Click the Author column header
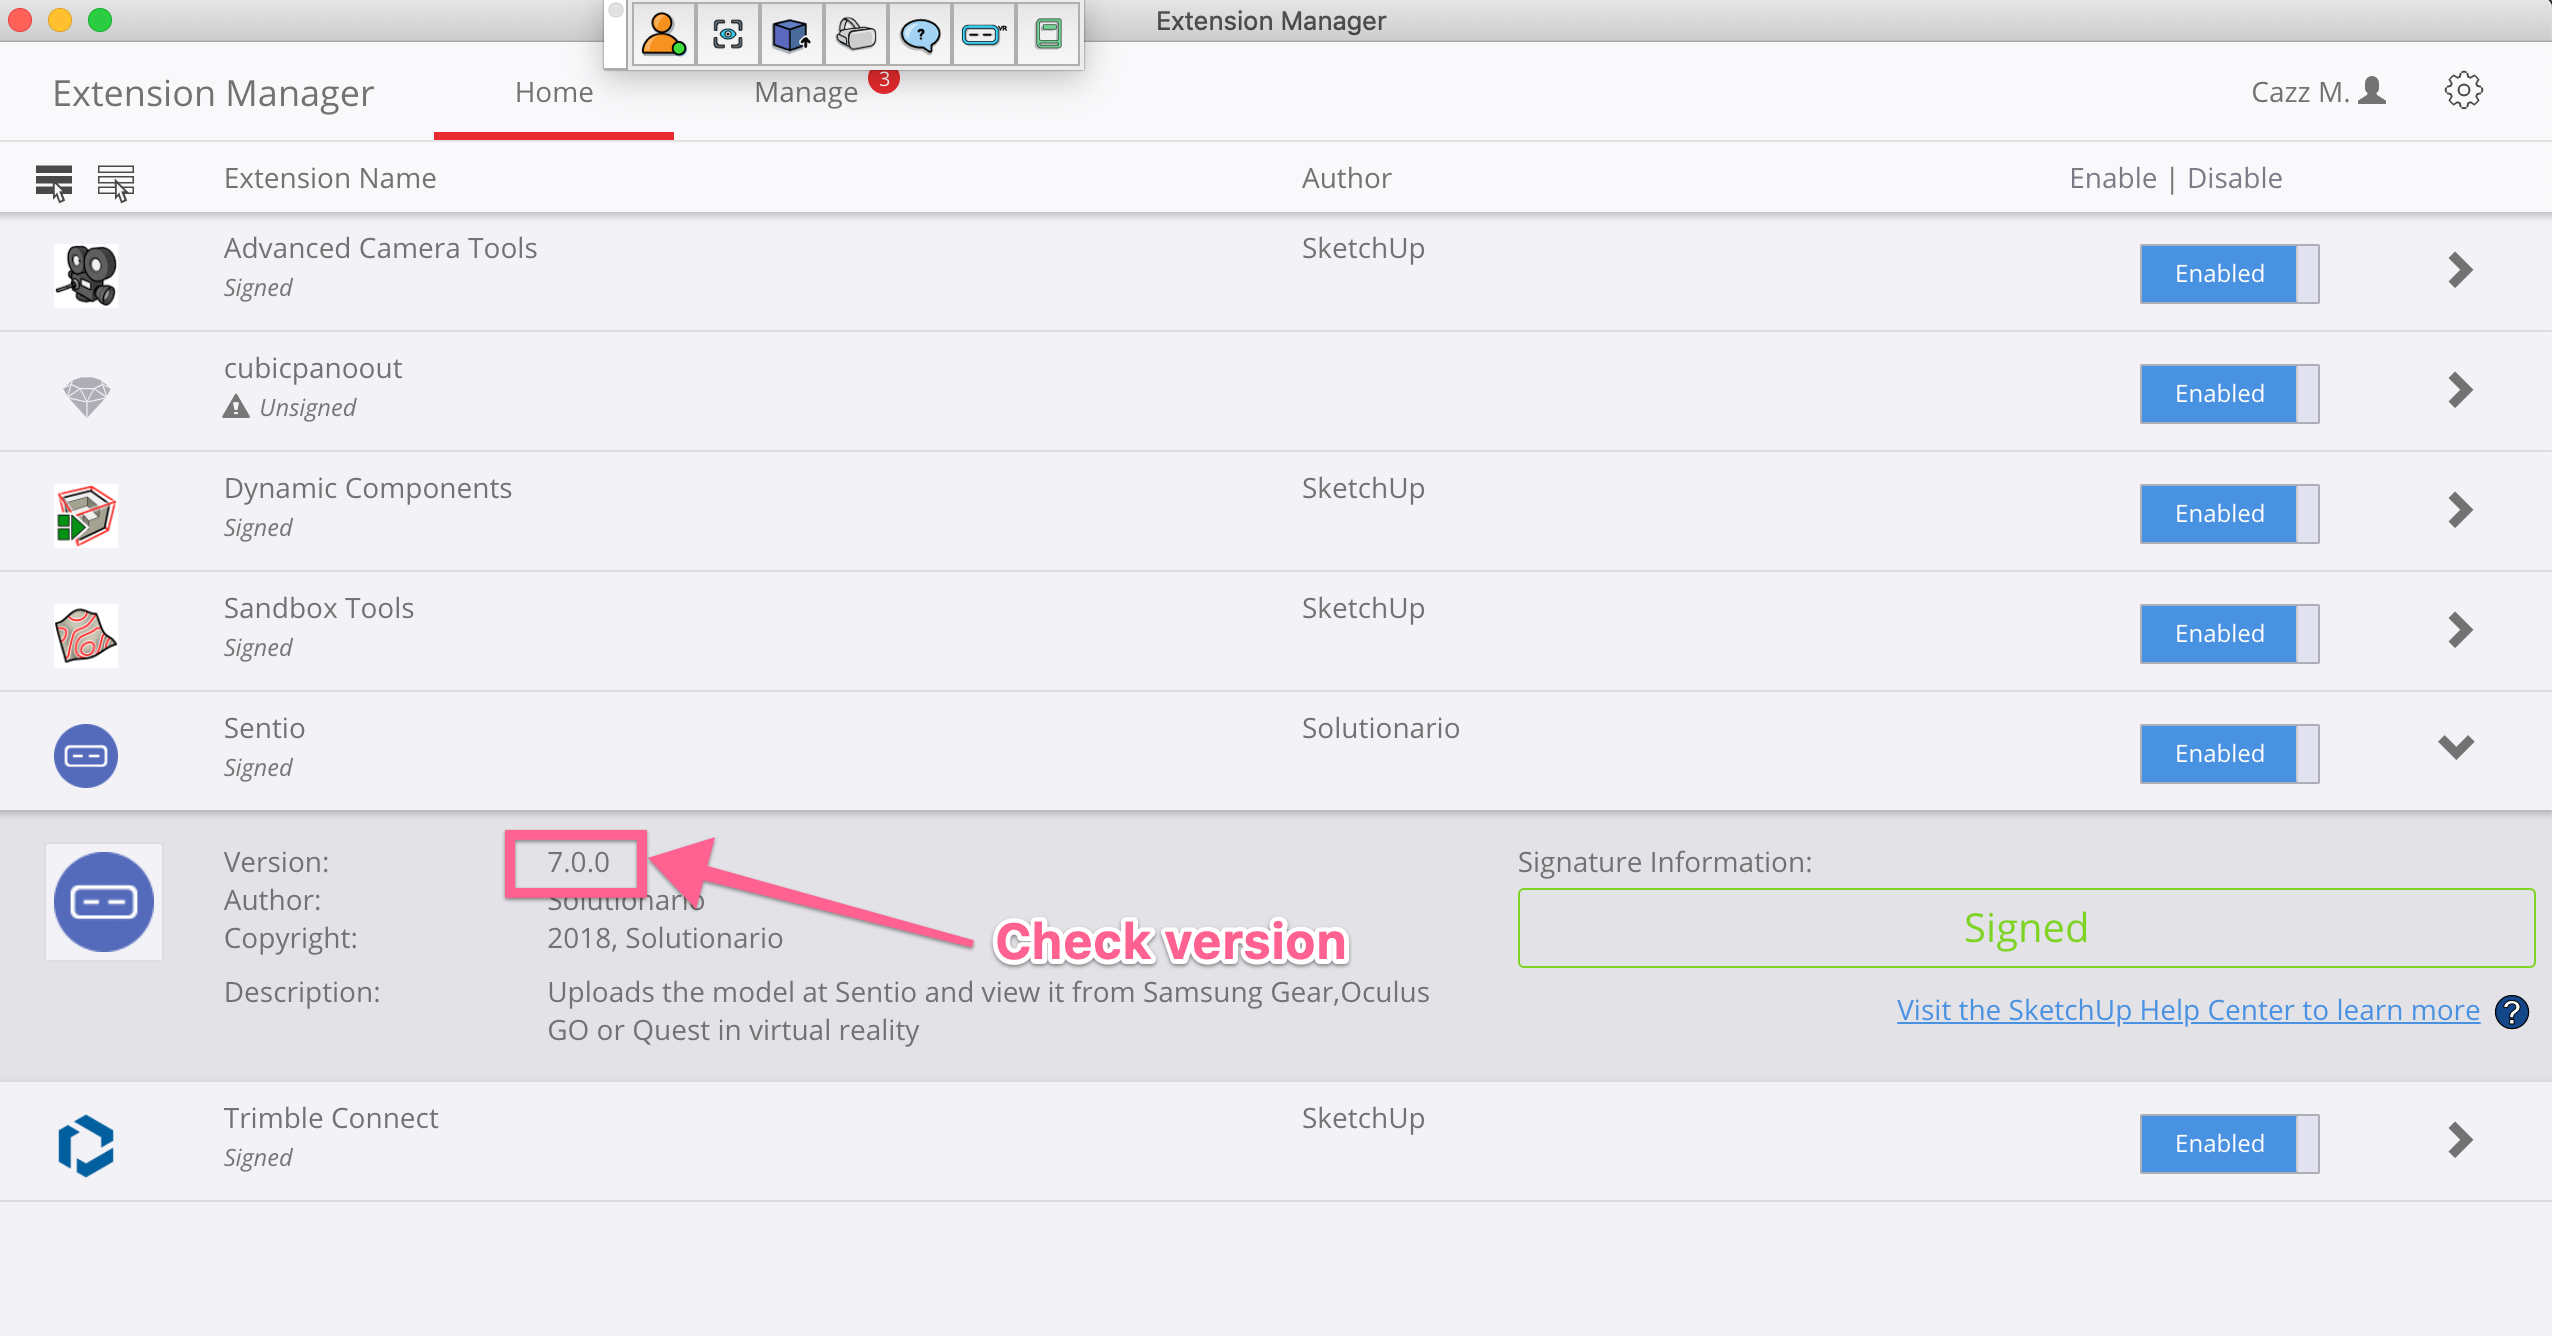This screenshot has height=1336, width=2552. pos(1346,178)
